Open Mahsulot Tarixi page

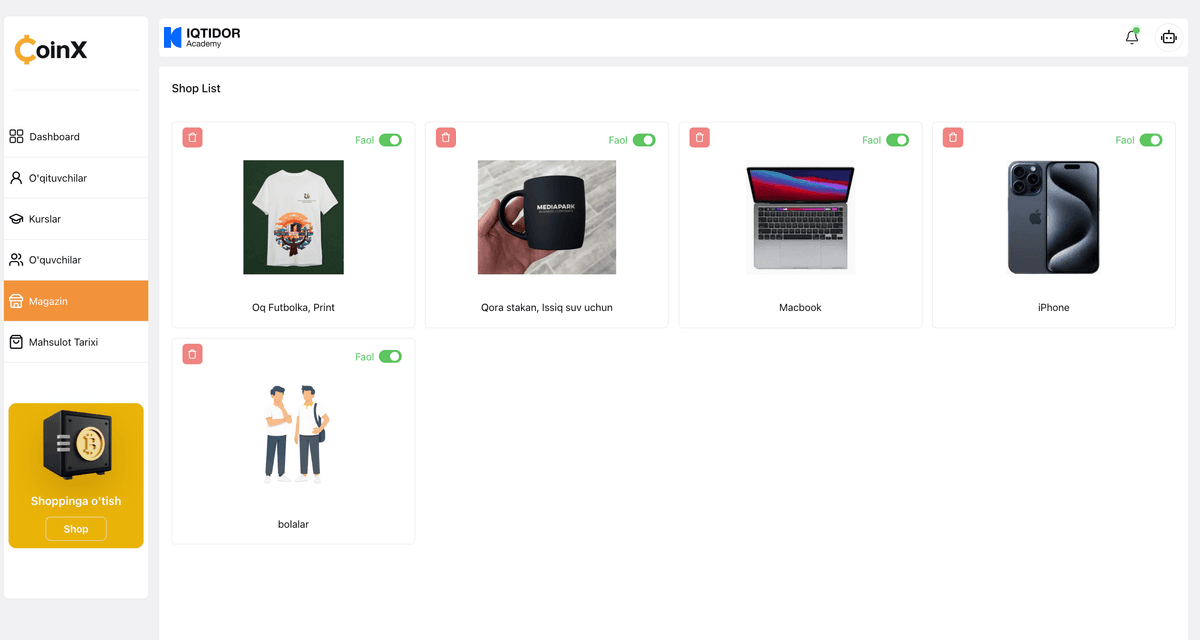point(63,342)
